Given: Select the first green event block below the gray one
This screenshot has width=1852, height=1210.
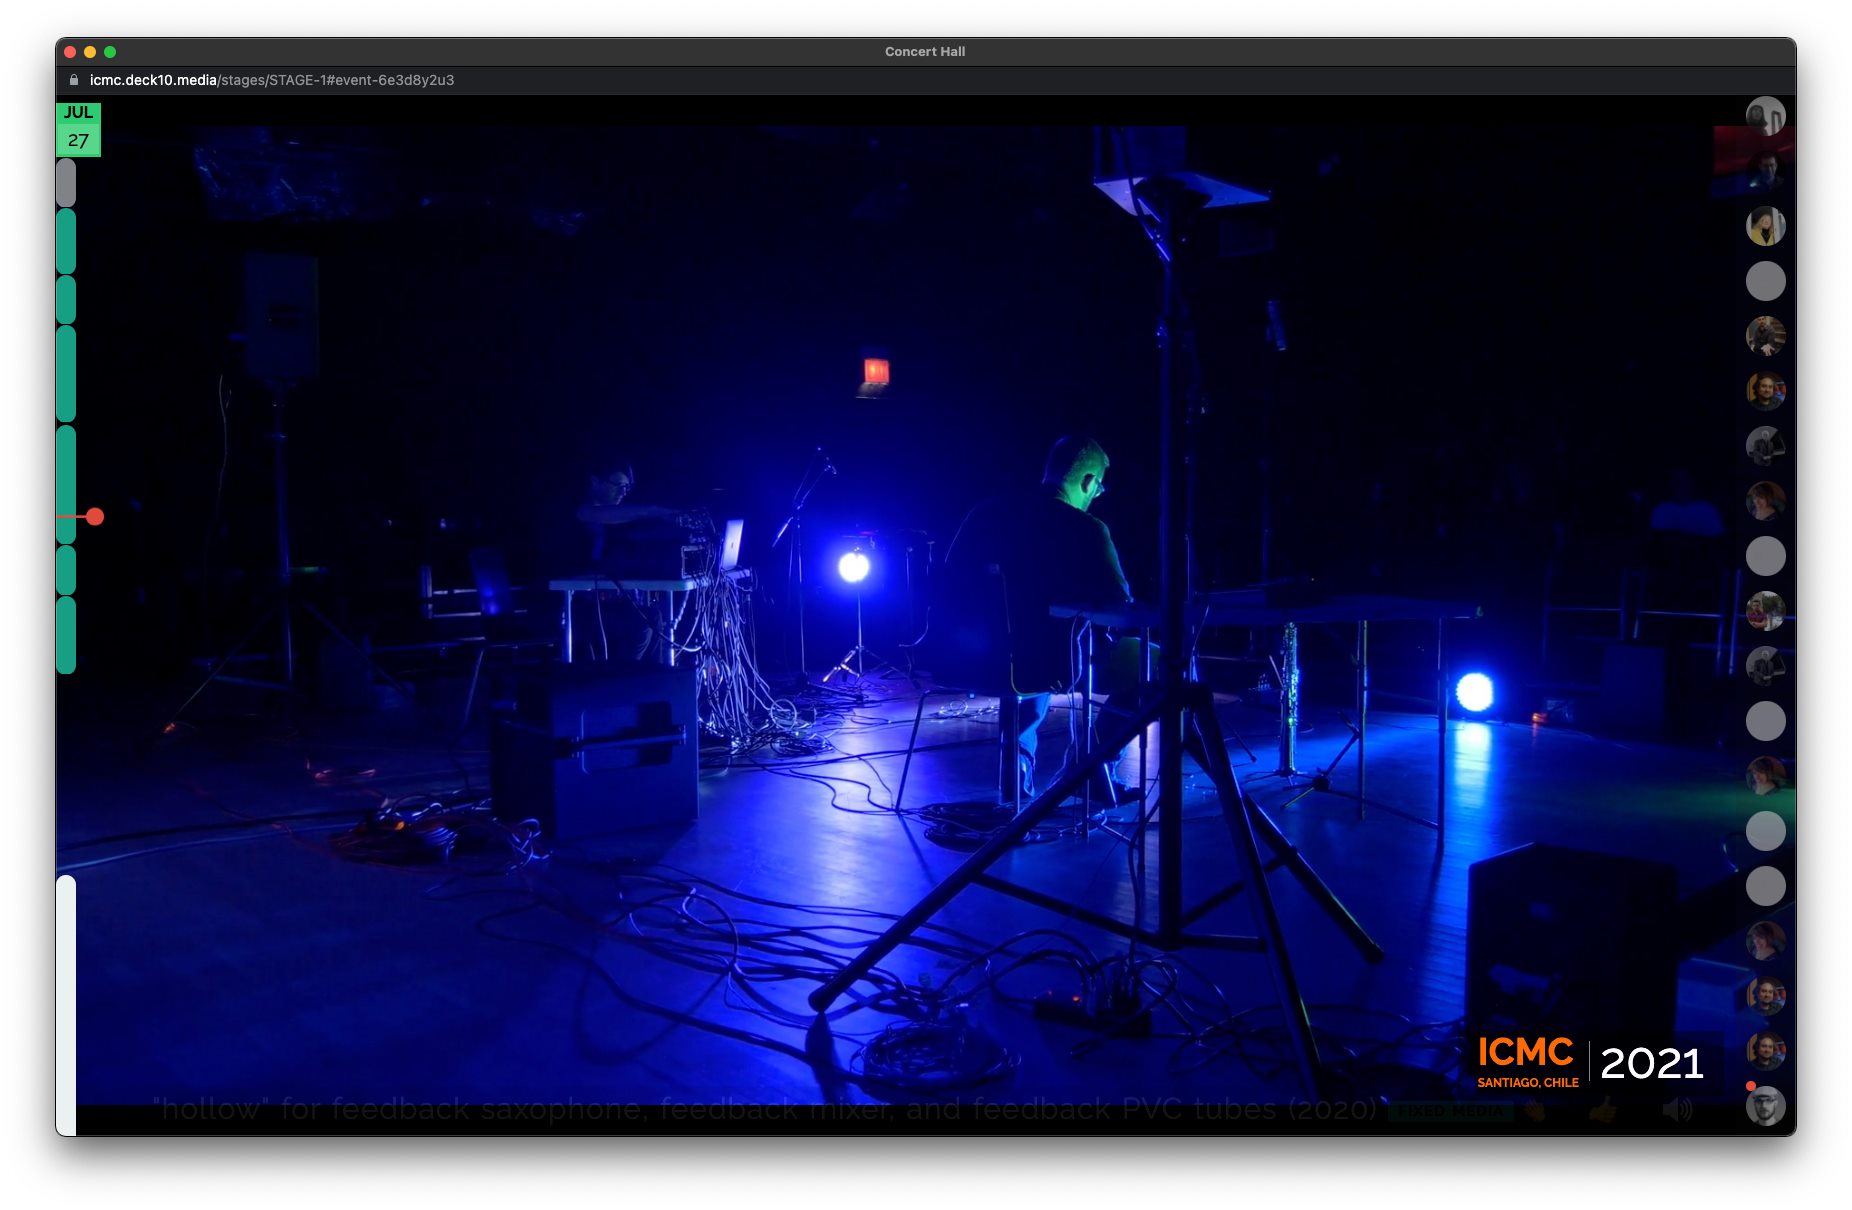Looking at the screenshot, I should tap(66, 240).
